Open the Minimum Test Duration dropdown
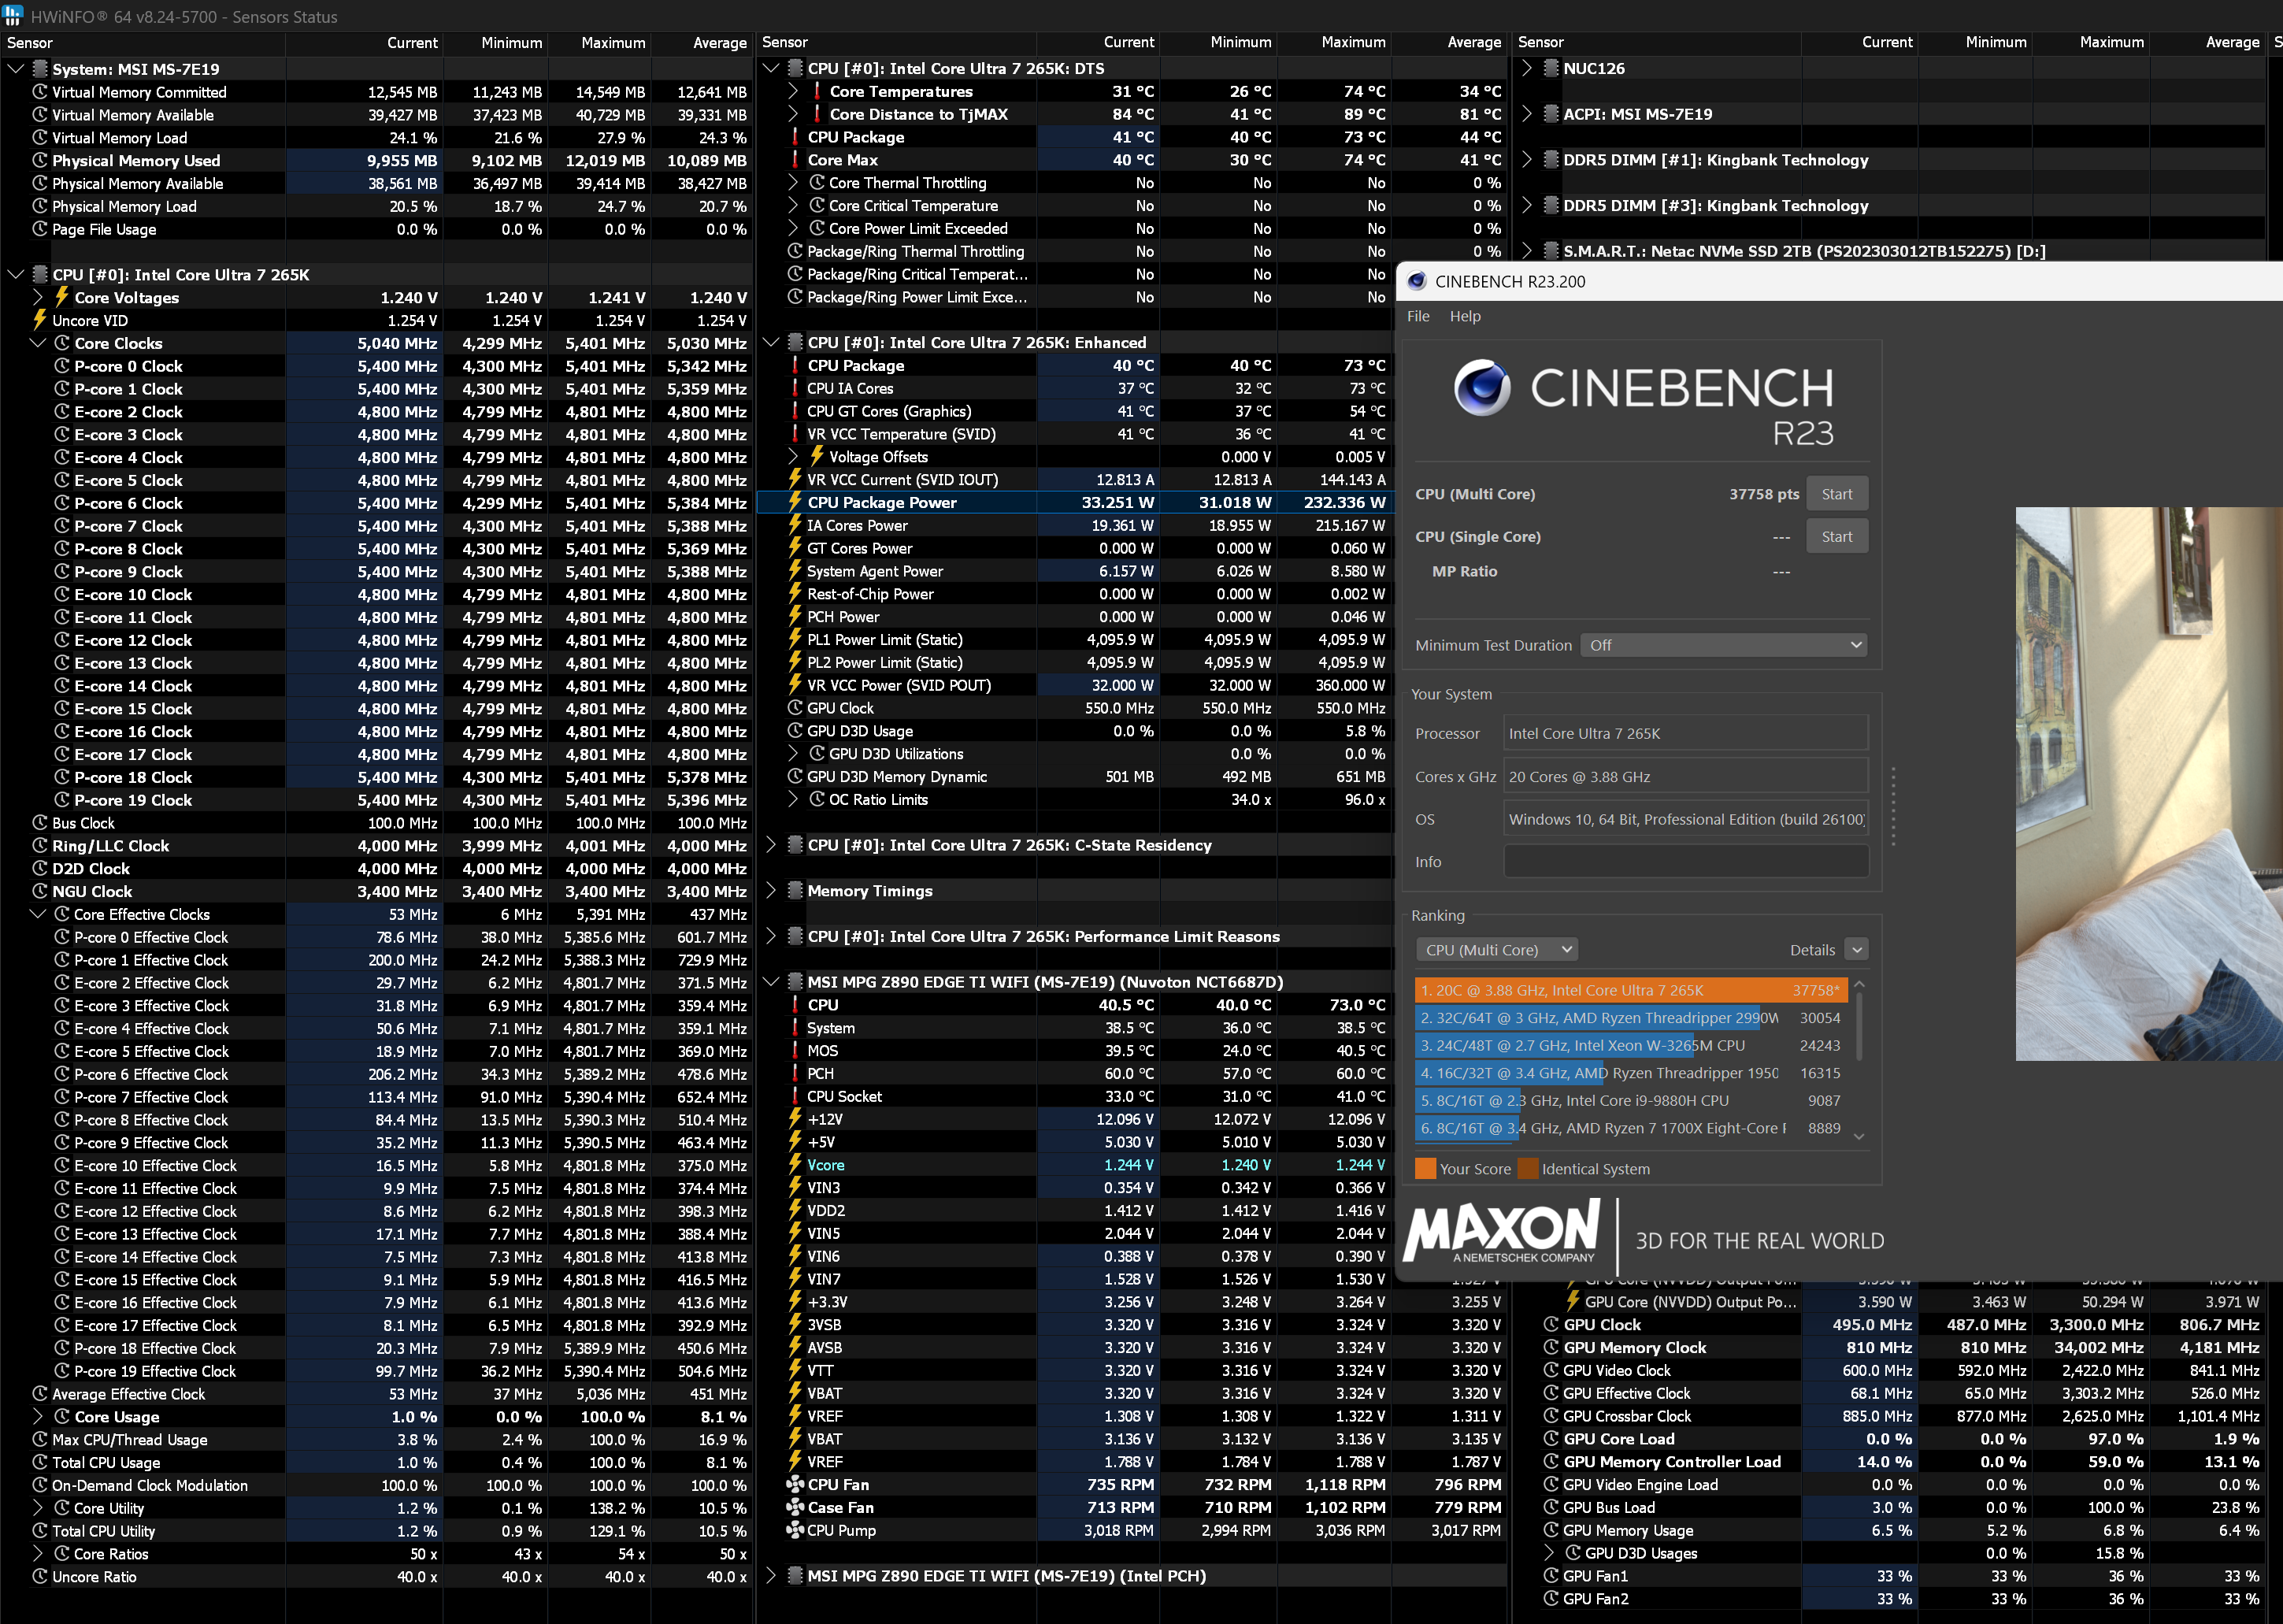The height and width of the screenshot is (1624, 2283). 1725,645
